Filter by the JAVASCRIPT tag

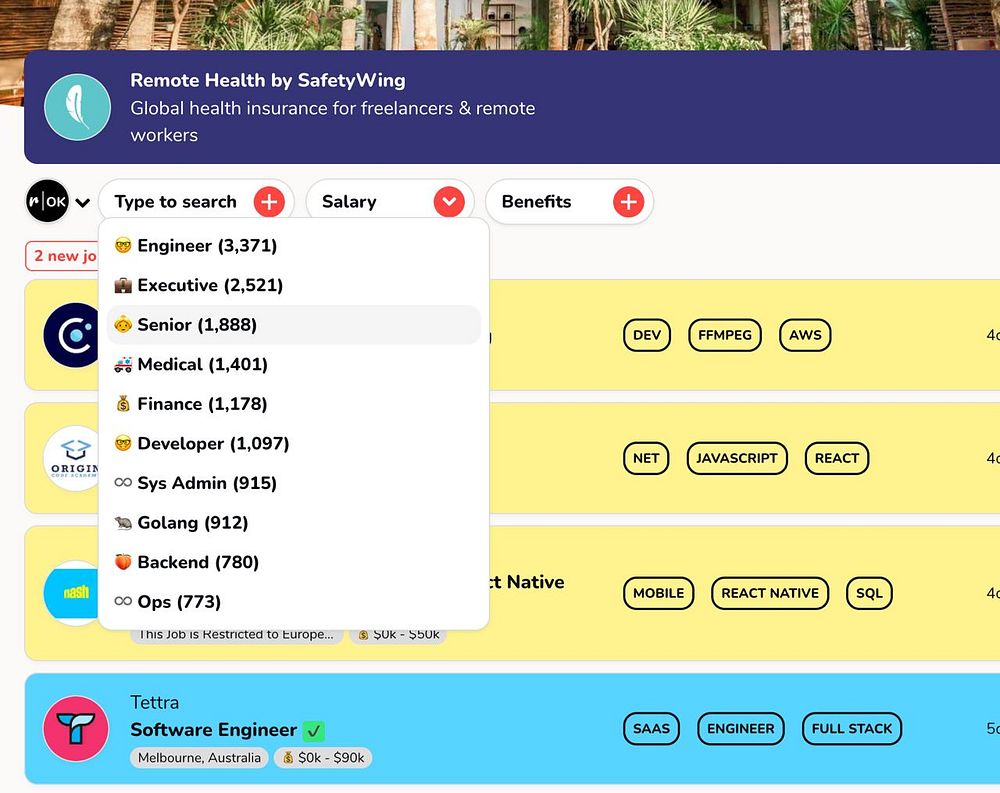(x=737, y=458)
